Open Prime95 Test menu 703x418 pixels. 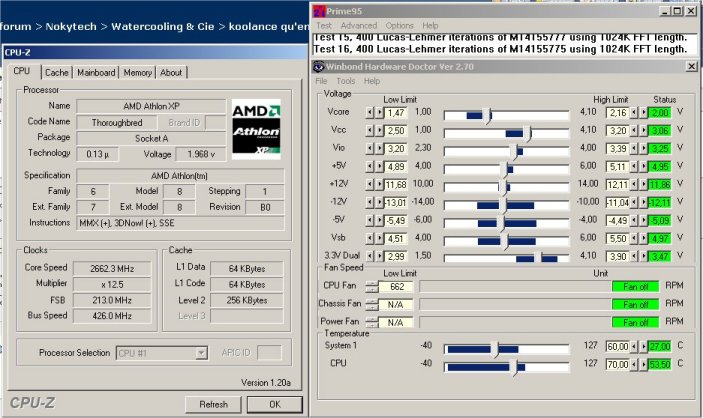324,26
